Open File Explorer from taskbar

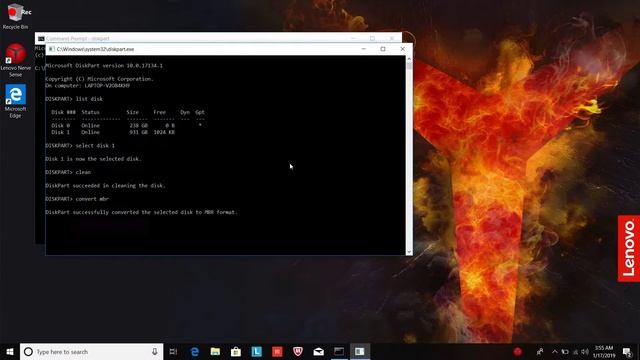(215, 351)
